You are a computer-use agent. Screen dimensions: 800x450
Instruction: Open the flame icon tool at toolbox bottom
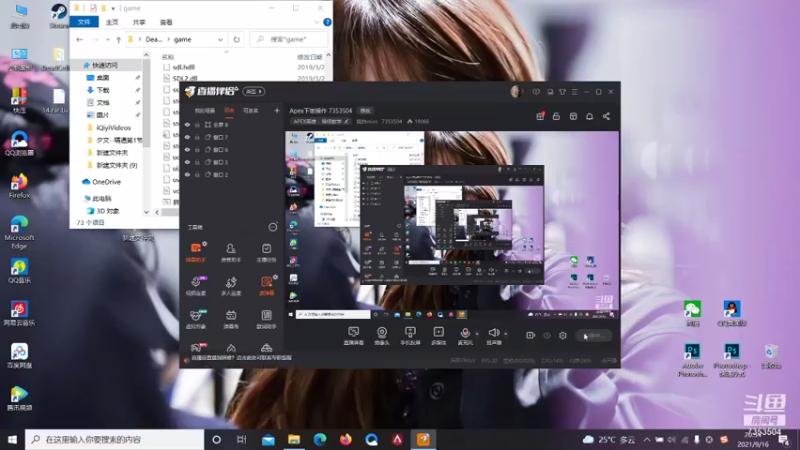(x=231, y=348)
